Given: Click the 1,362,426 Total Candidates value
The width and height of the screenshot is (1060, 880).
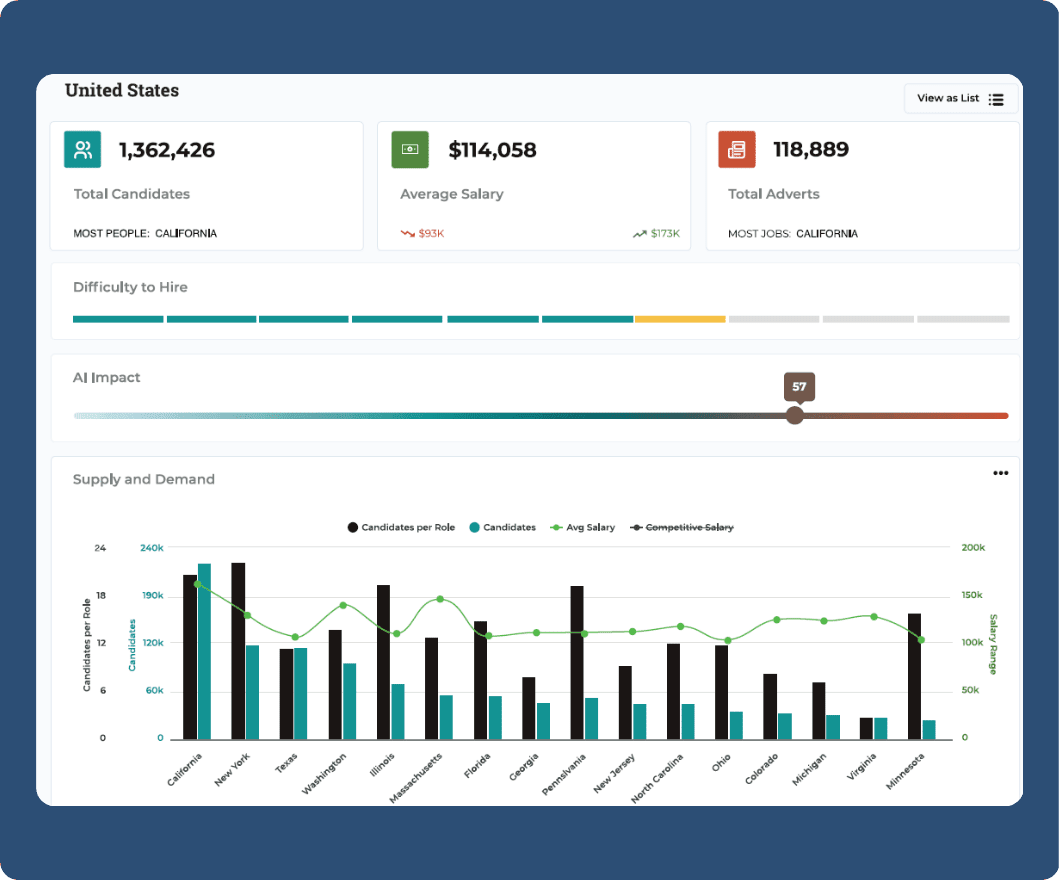Looking at the screenshot, I should click(167, 150).
